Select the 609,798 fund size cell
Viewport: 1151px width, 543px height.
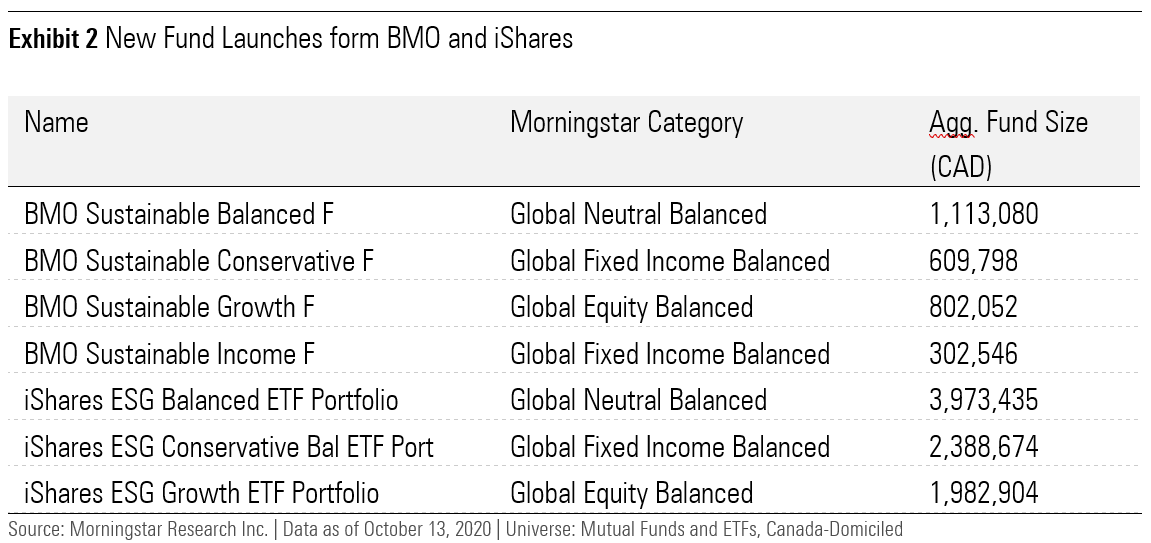tap(973, 261)
